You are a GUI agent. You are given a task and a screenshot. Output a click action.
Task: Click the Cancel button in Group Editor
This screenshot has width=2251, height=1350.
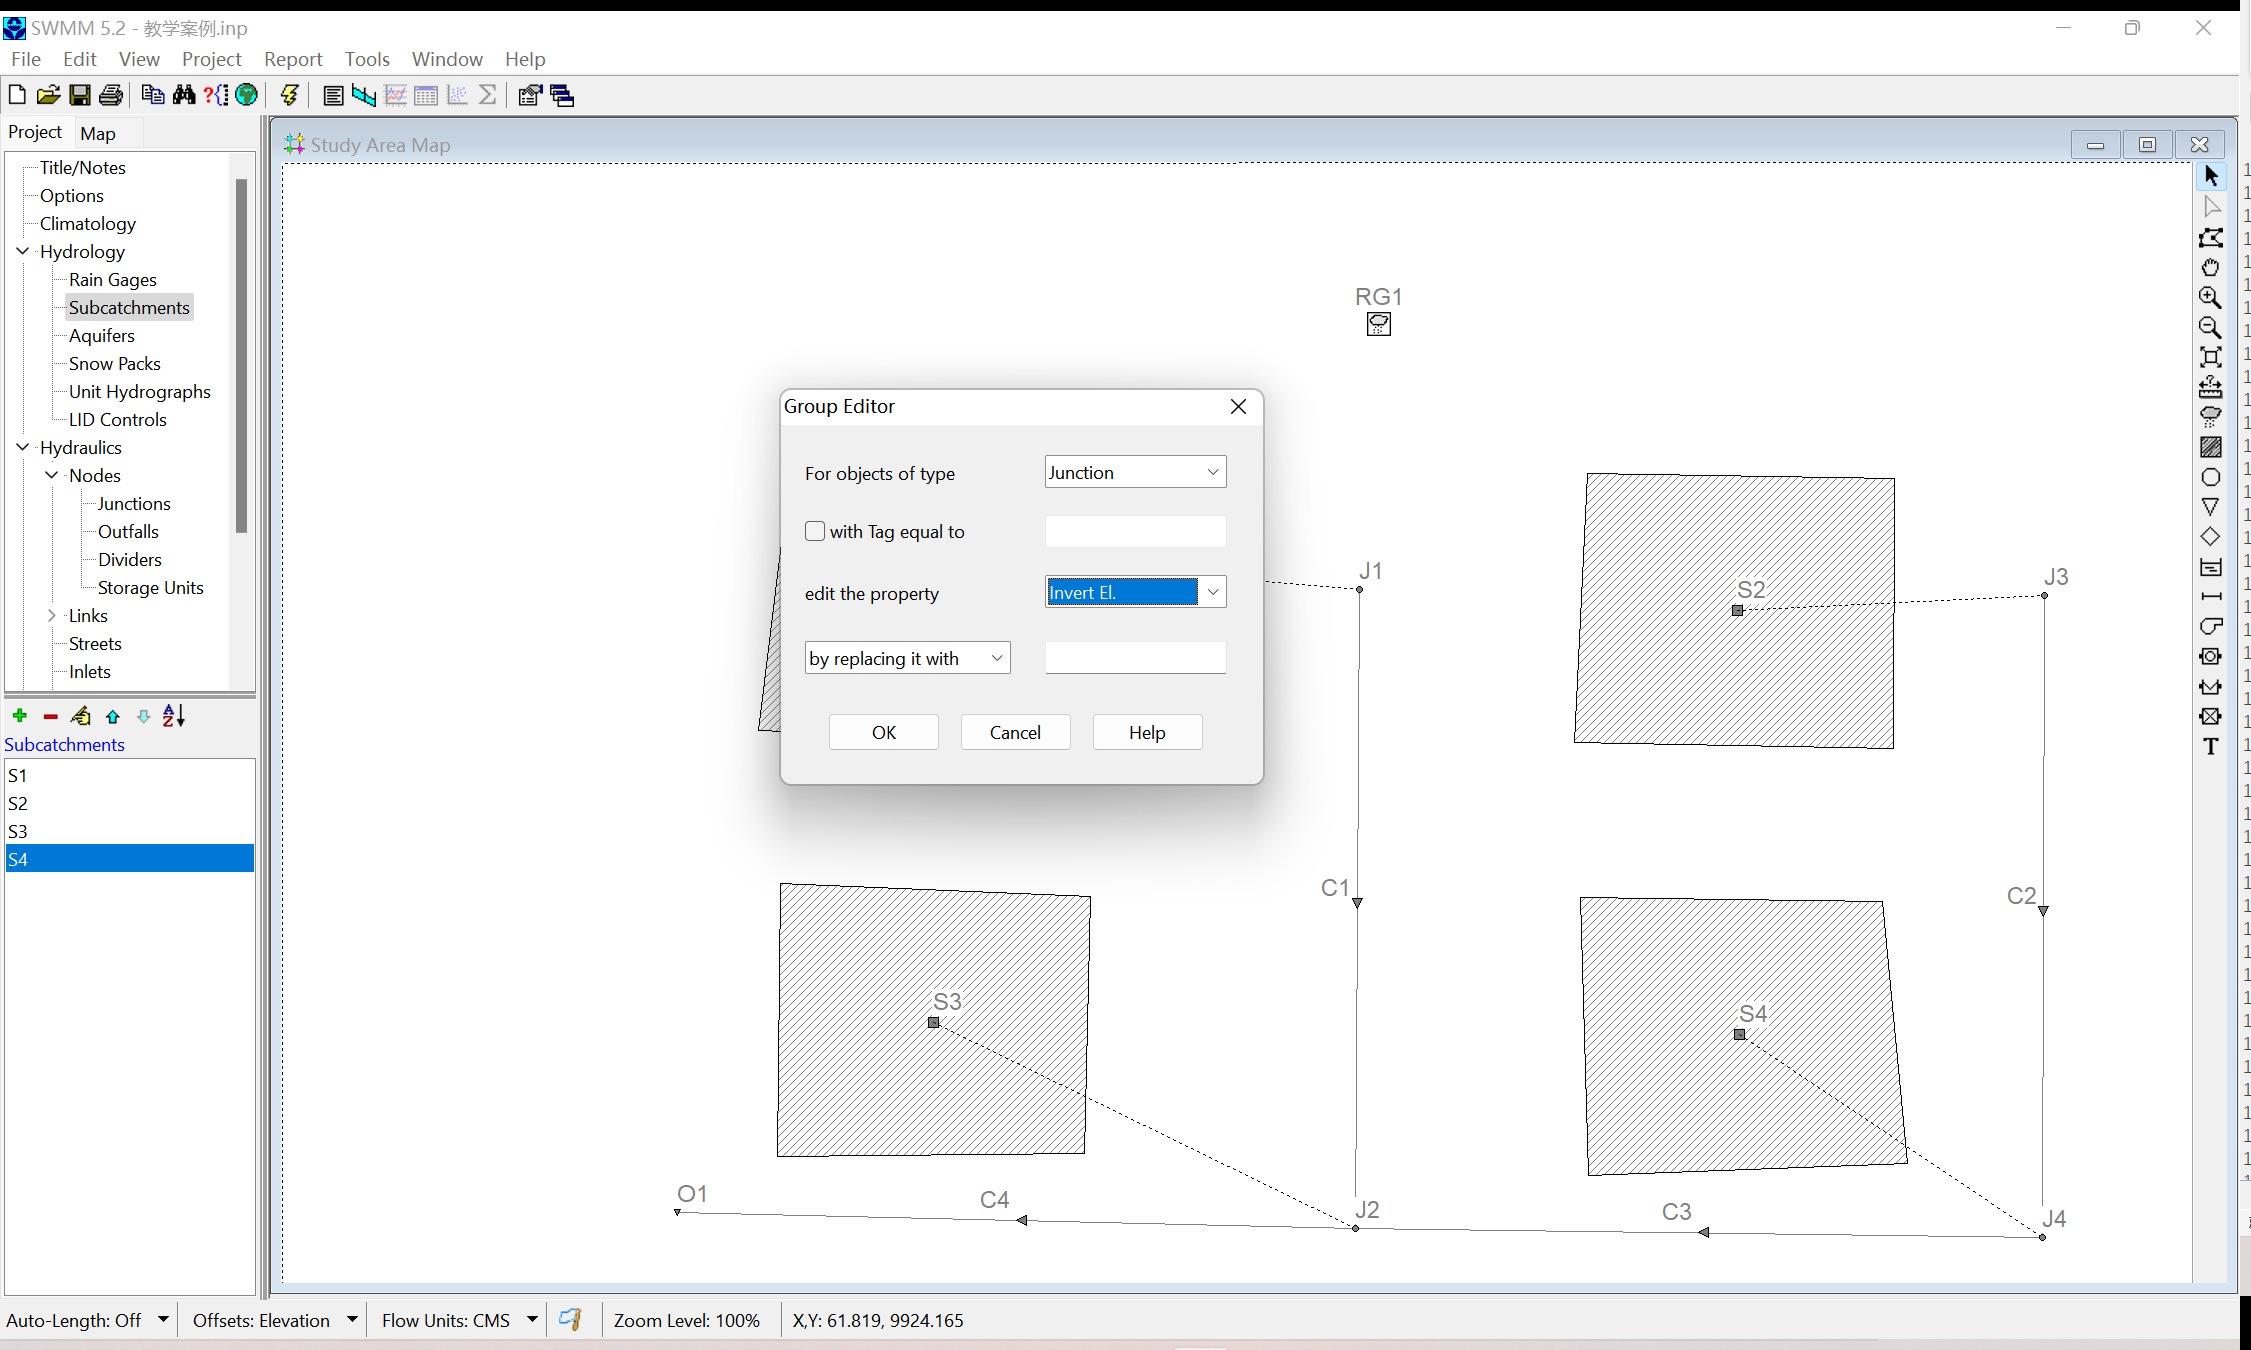(1015, 732)
